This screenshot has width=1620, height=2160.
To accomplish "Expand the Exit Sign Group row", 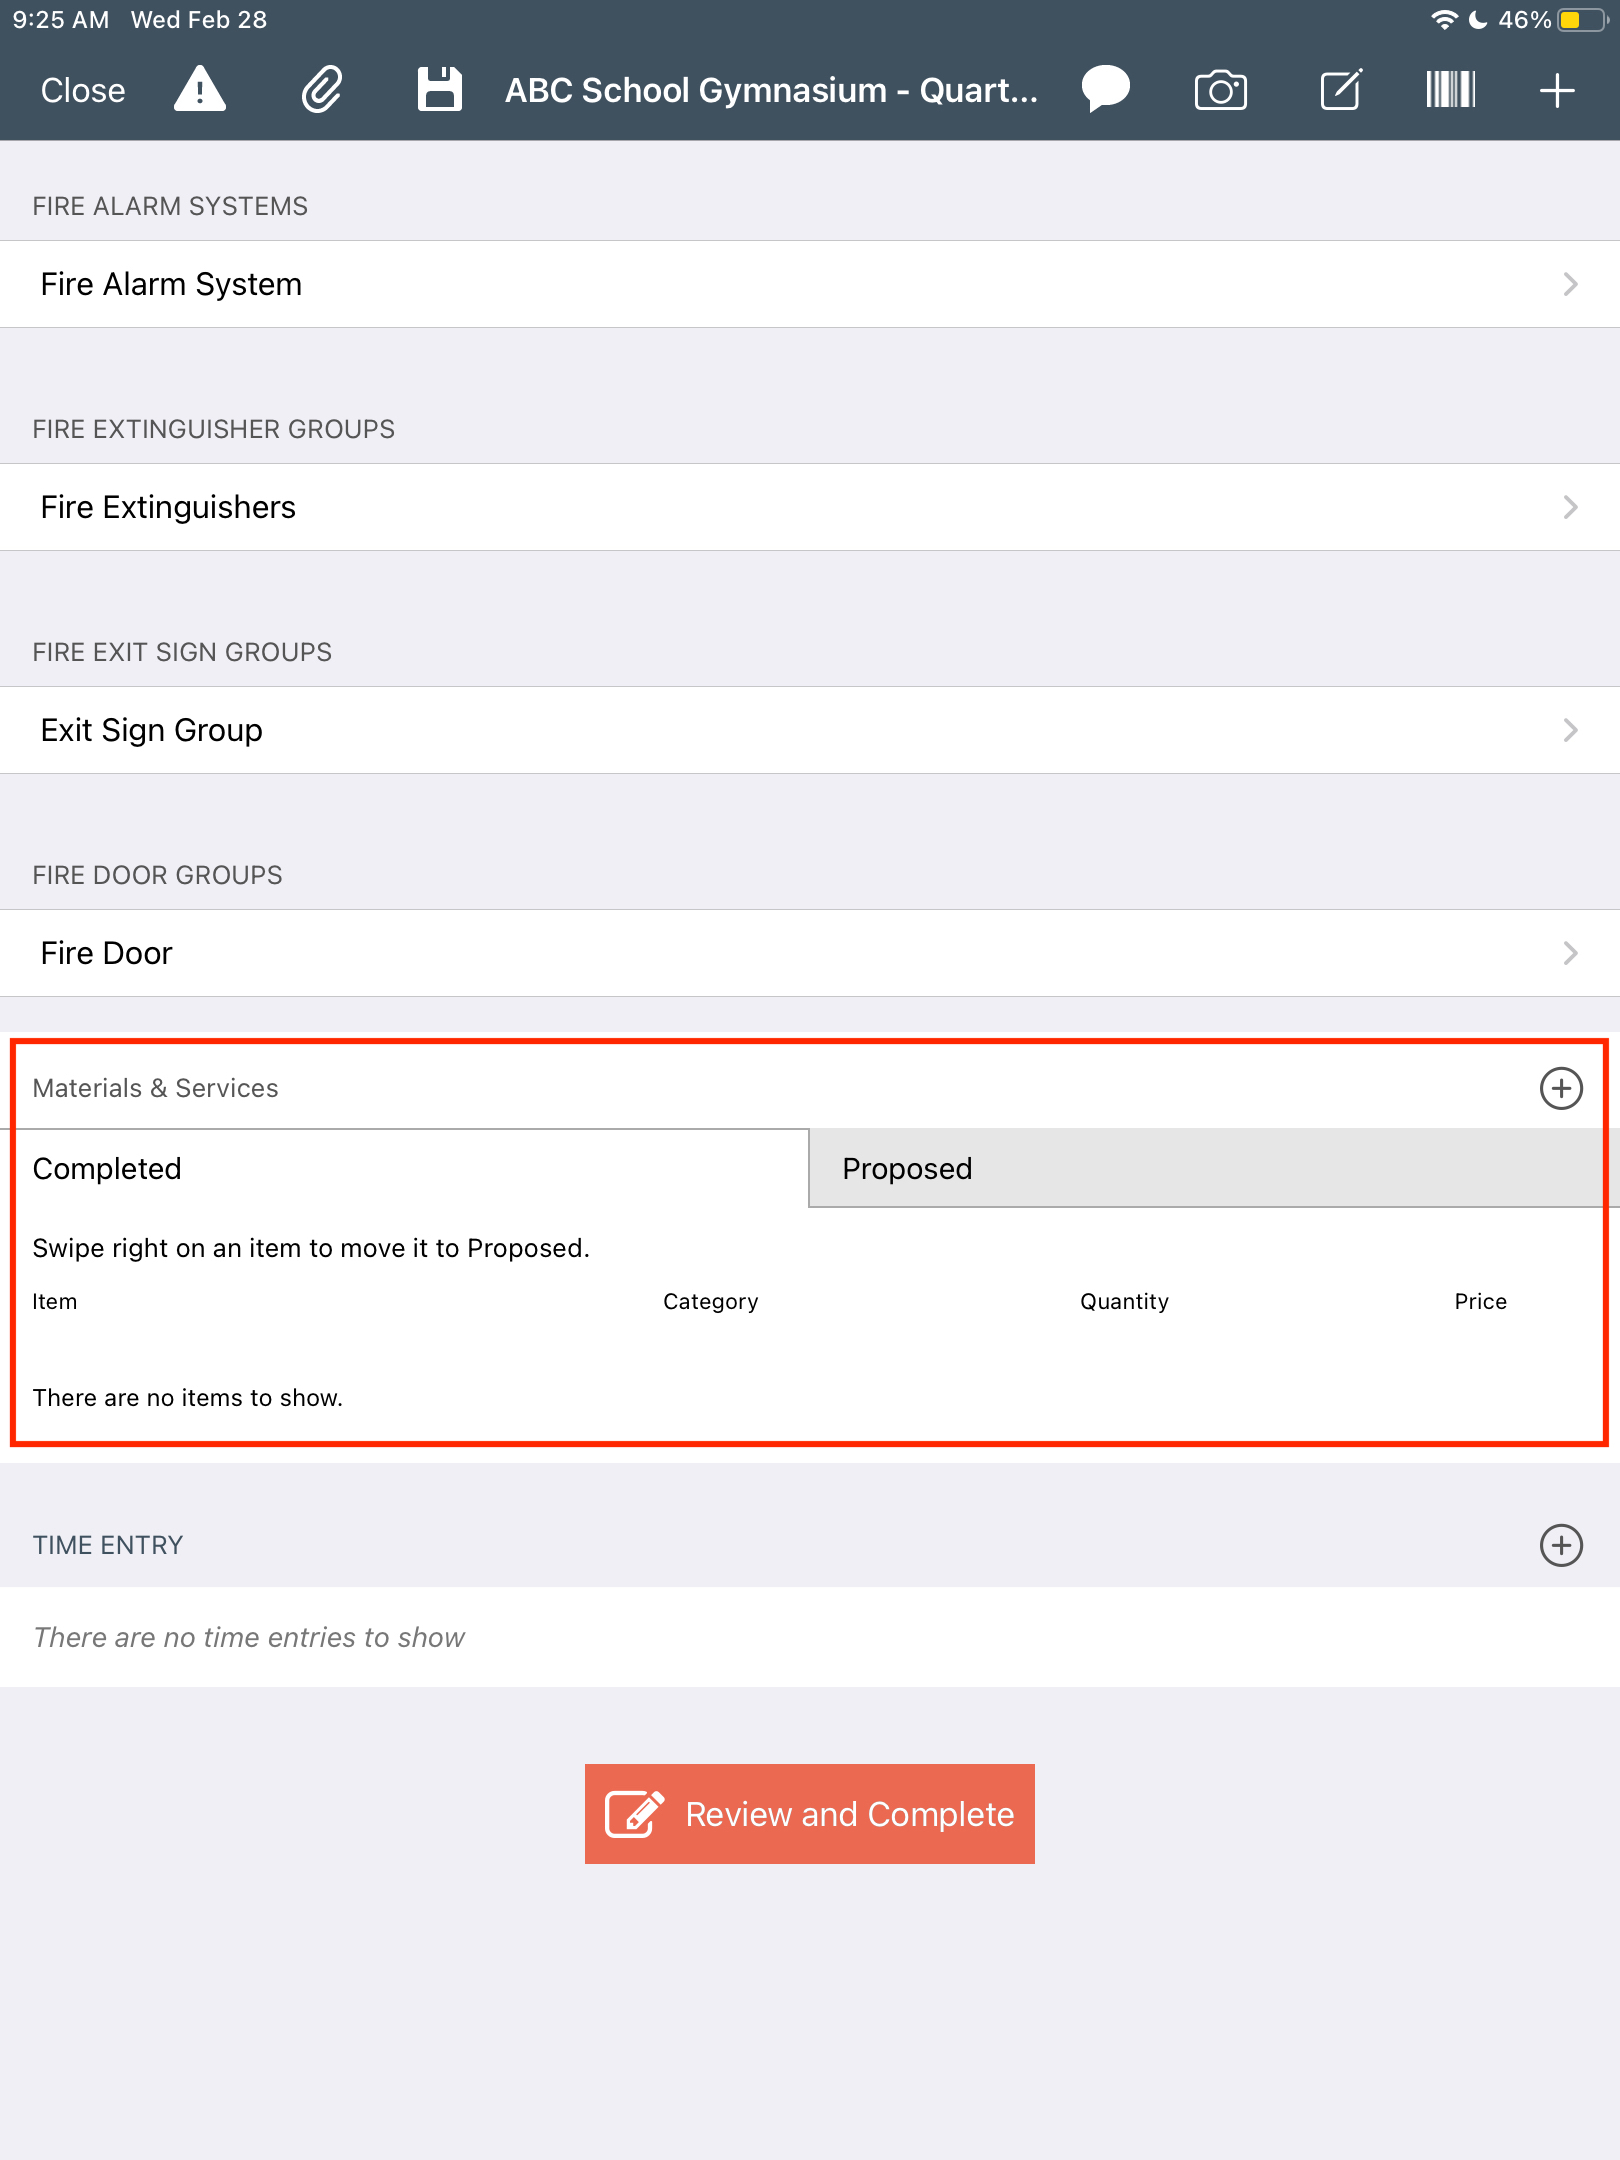I will tap(810, 730).
